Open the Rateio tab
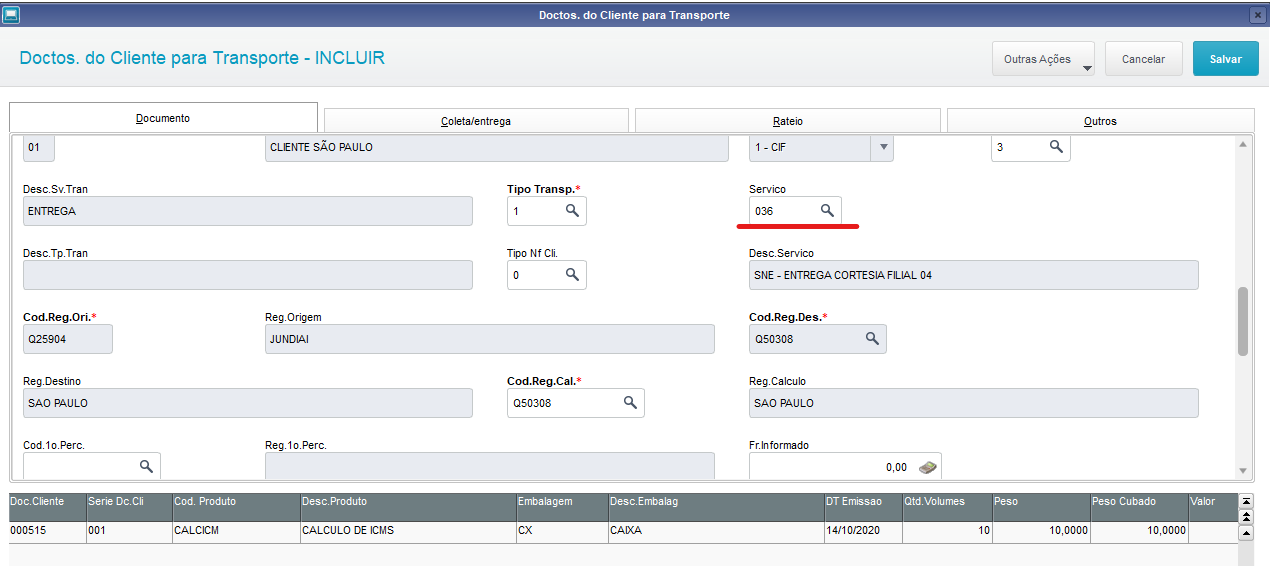 (787, 121)
